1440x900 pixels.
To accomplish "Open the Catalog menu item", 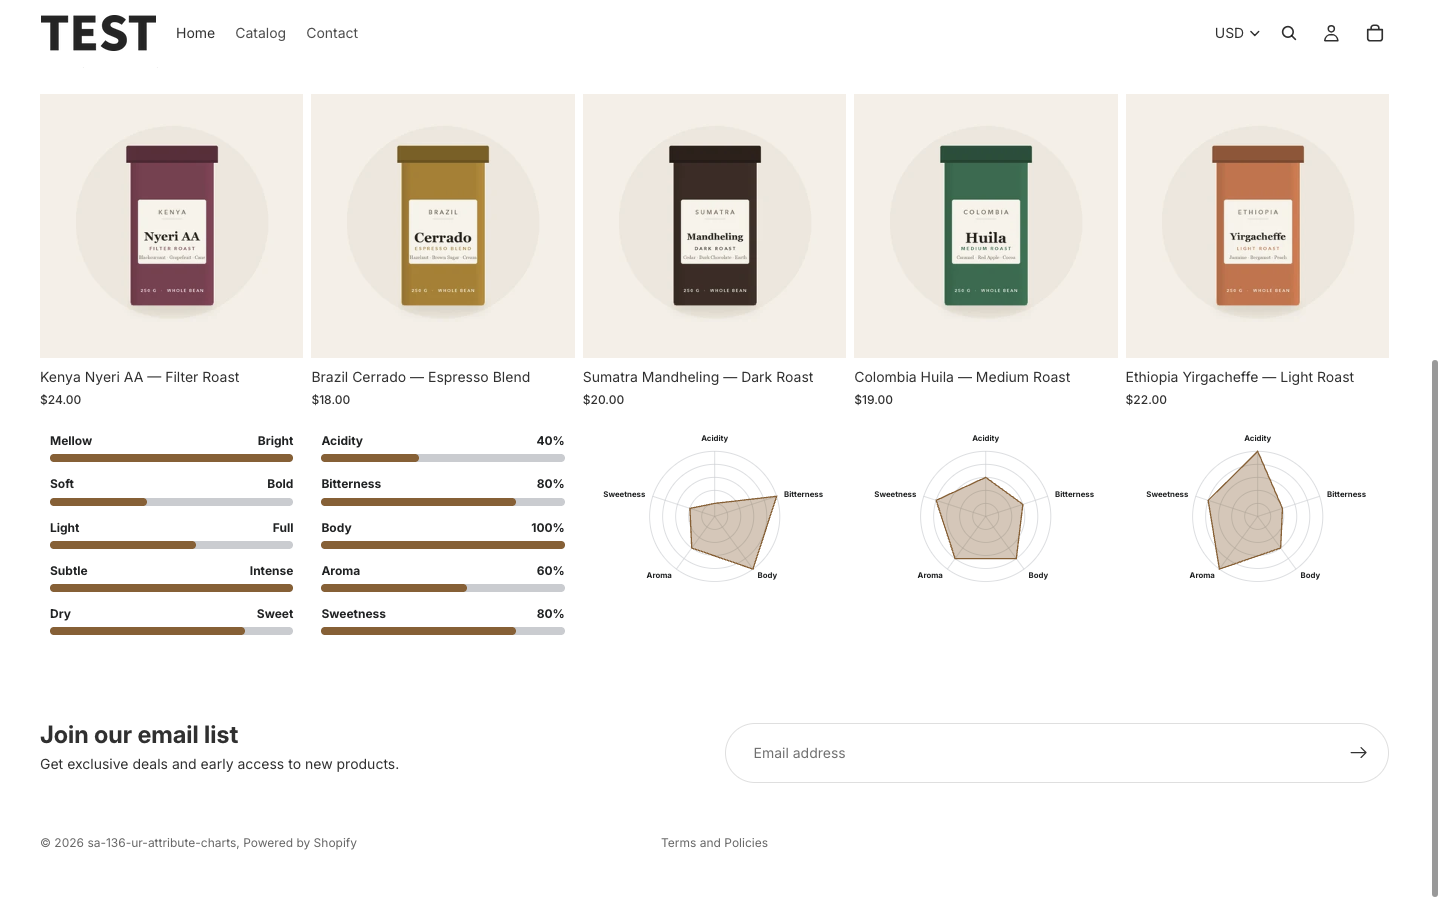I will click(260, 33).
